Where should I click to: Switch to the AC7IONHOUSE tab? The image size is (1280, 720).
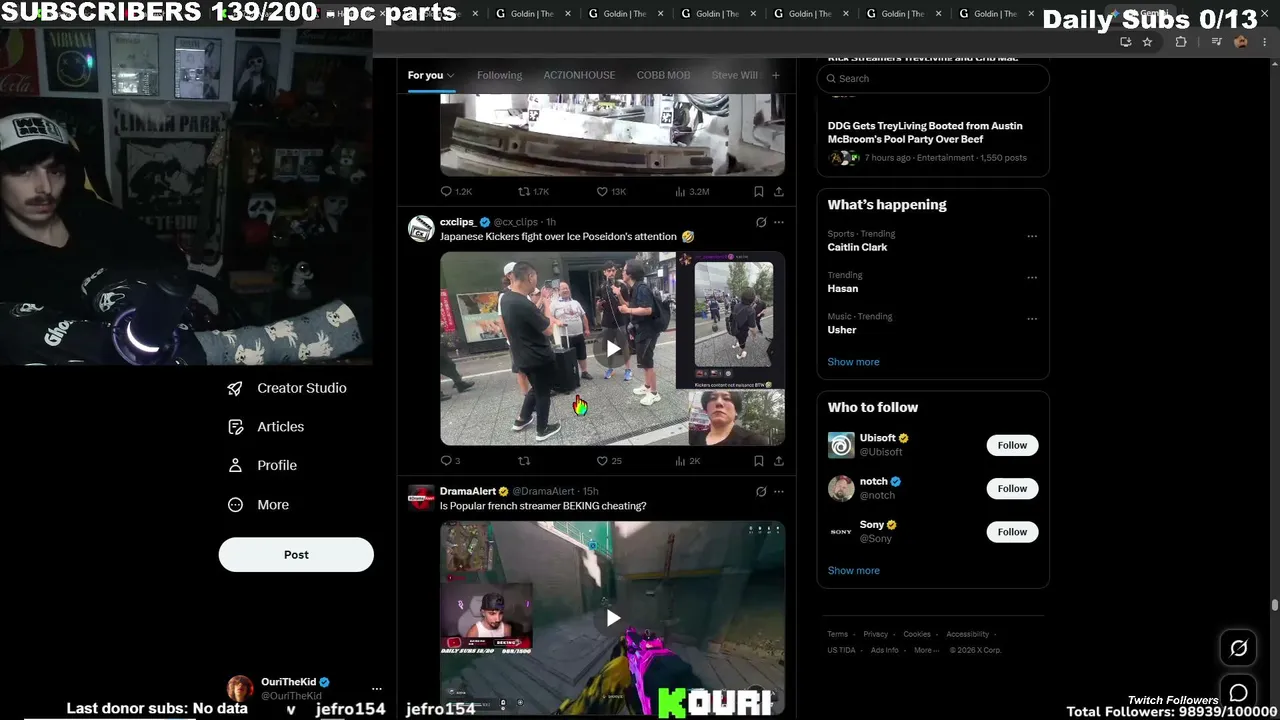579,75
